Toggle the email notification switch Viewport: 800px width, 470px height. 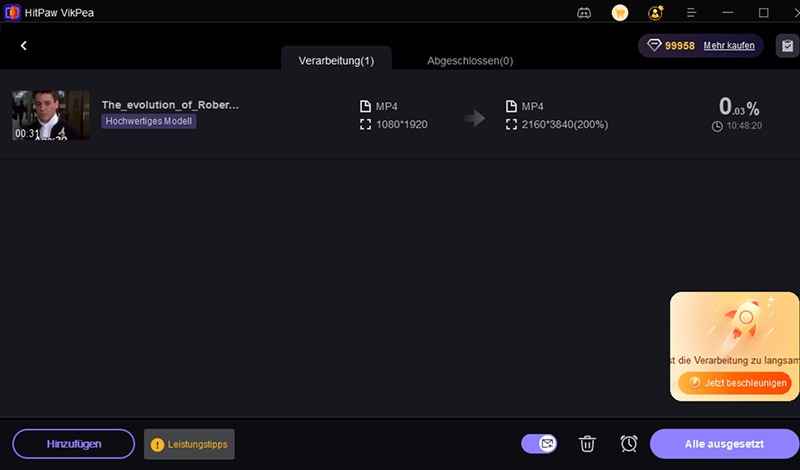(539, 443)
